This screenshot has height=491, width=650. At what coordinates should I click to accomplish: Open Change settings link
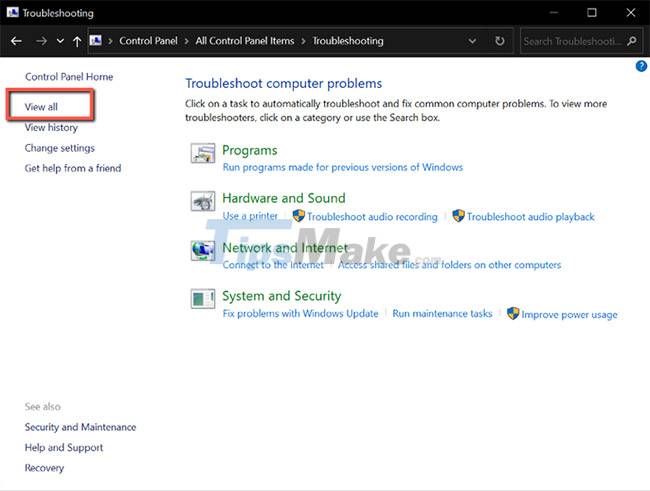pos(60,148)
